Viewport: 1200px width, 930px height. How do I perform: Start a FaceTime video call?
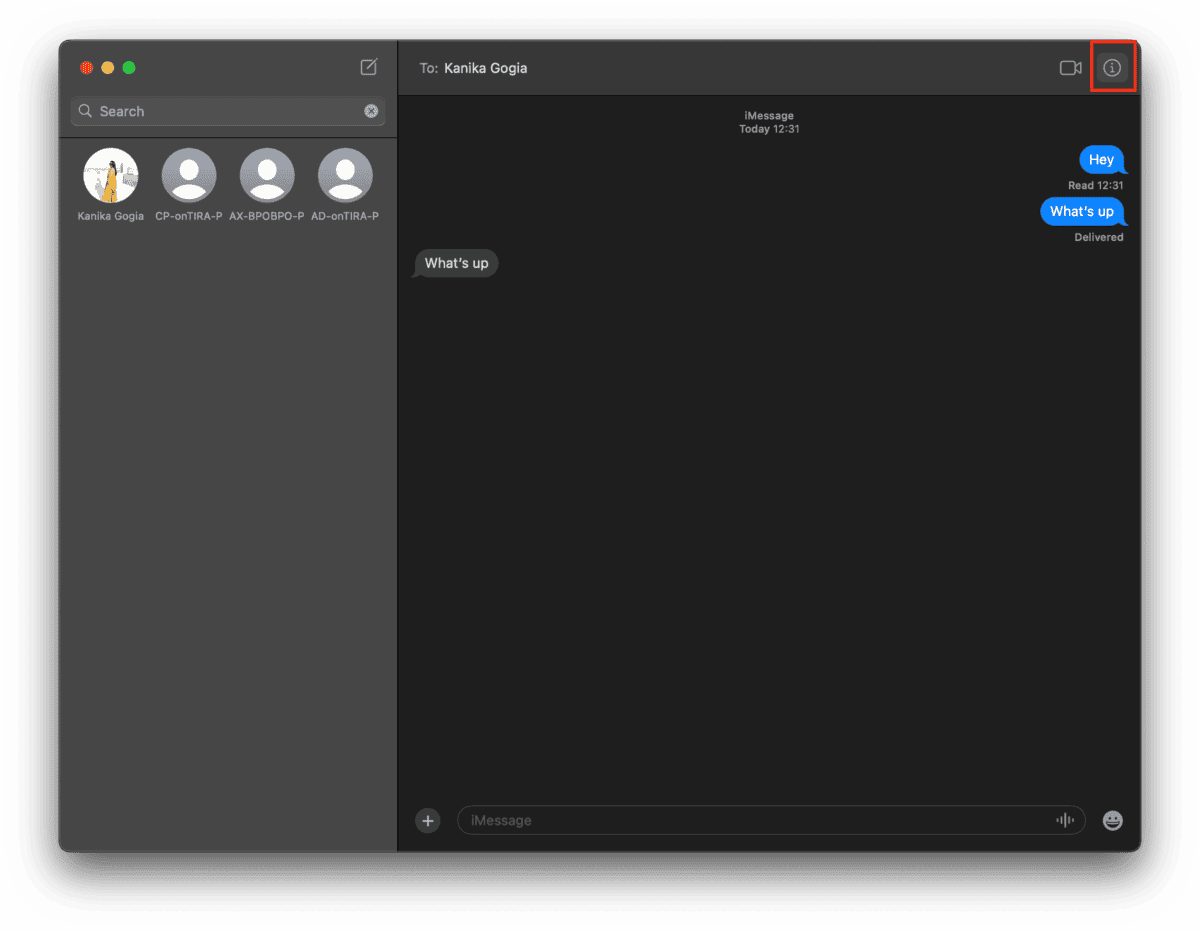coord(1071,68)
